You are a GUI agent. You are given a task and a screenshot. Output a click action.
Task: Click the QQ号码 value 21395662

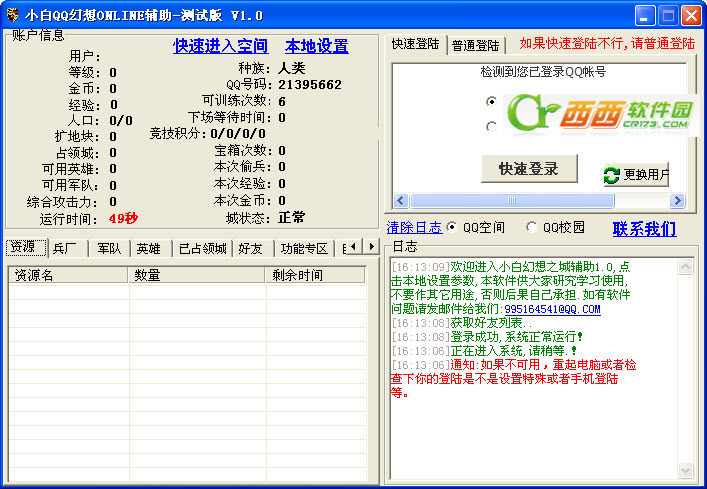pyautogui.click(x=310, y=85)
